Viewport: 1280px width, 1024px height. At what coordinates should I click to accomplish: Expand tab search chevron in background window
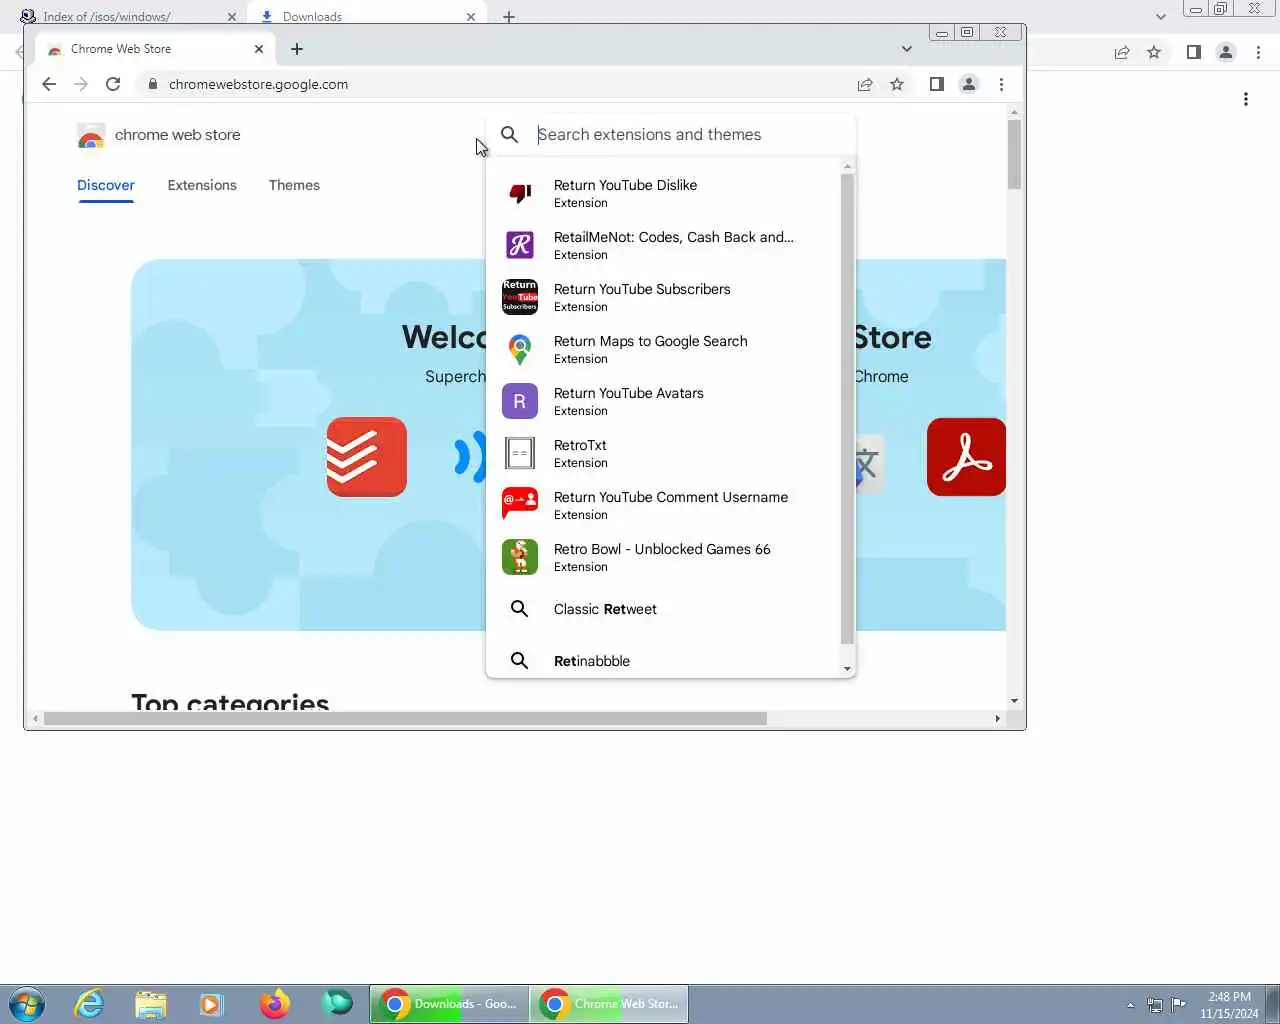1161,16
